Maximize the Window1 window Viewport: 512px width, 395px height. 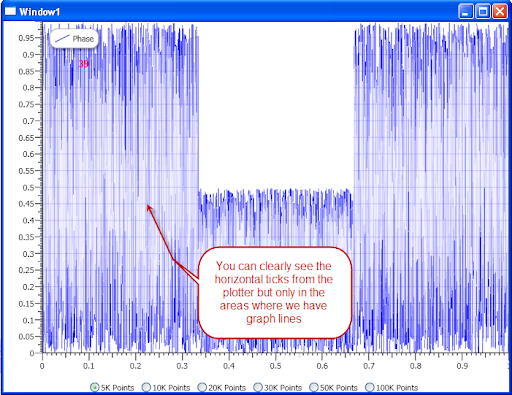(483, 12)
